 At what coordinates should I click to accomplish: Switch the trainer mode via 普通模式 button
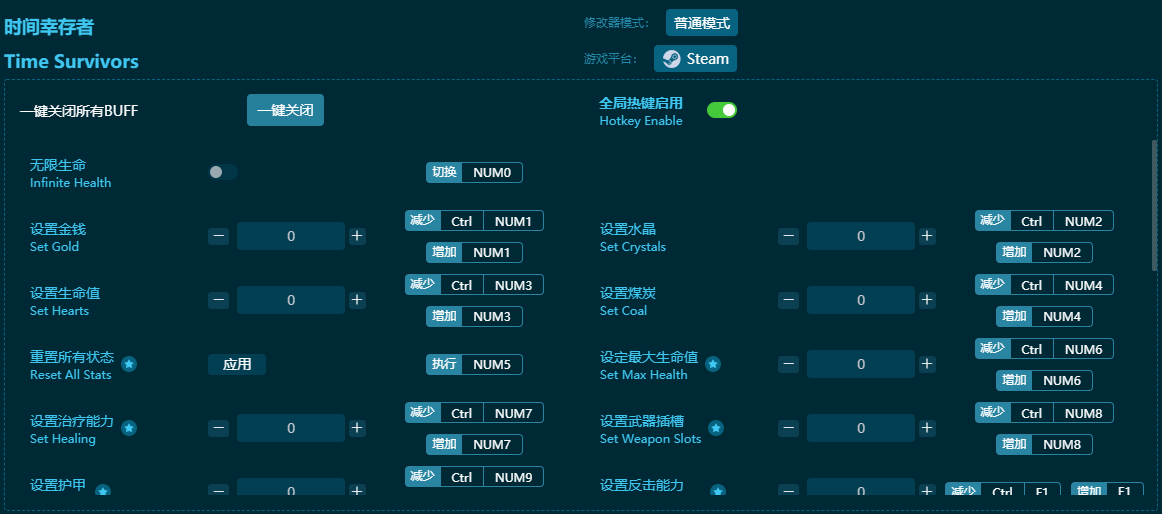pos(701,23)
